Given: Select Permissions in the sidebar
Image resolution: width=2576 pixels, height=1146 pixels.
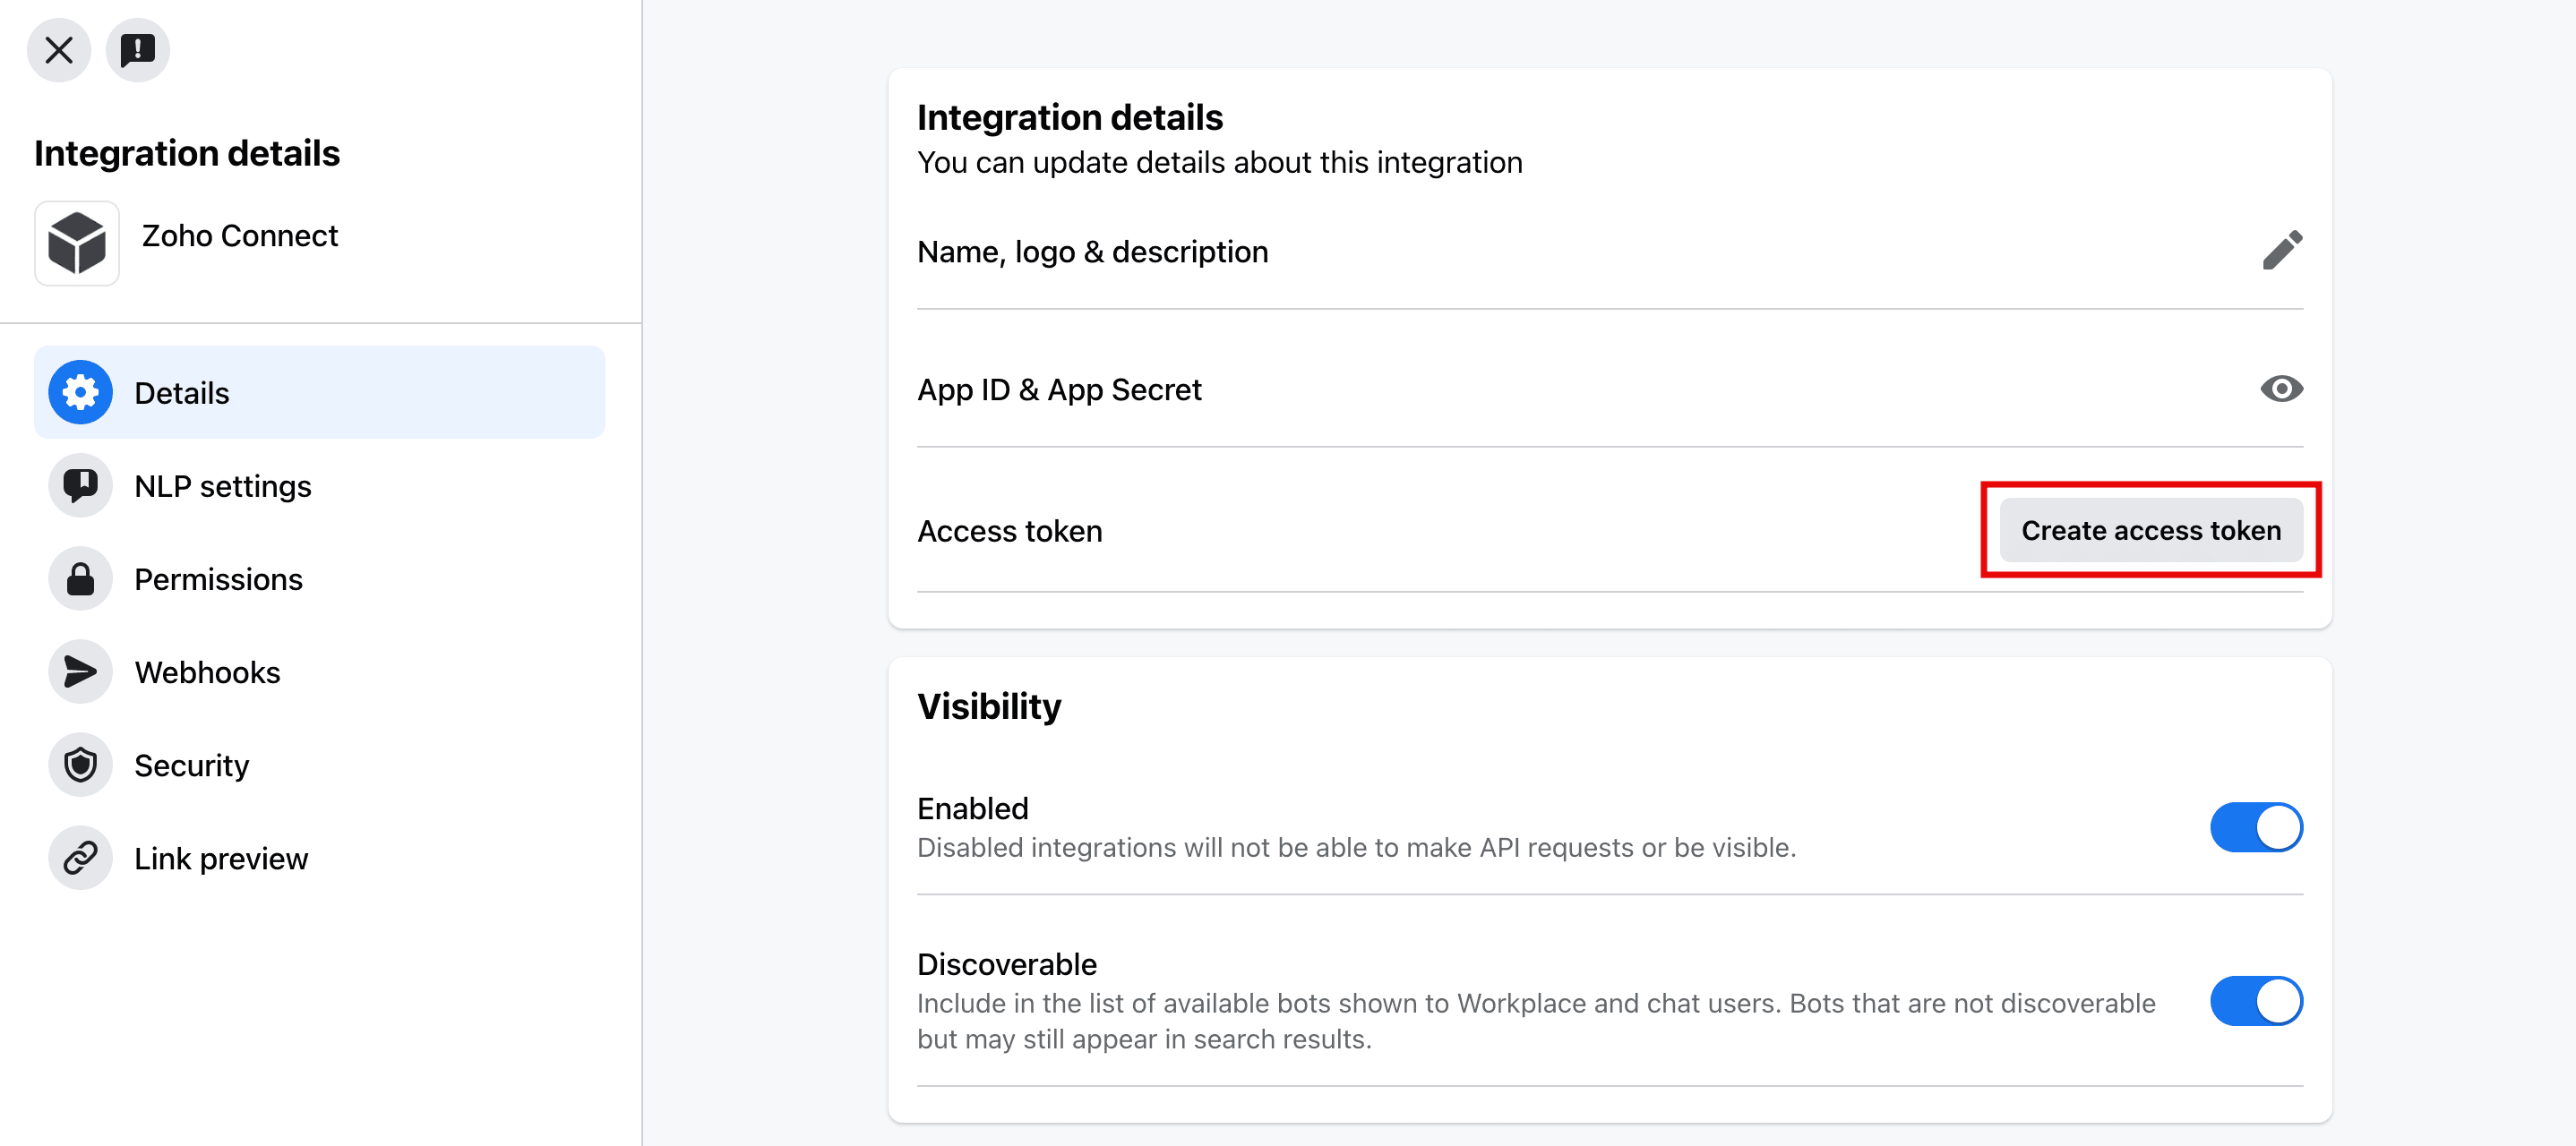Looking at the screenshot, I should tap(218, 579).
